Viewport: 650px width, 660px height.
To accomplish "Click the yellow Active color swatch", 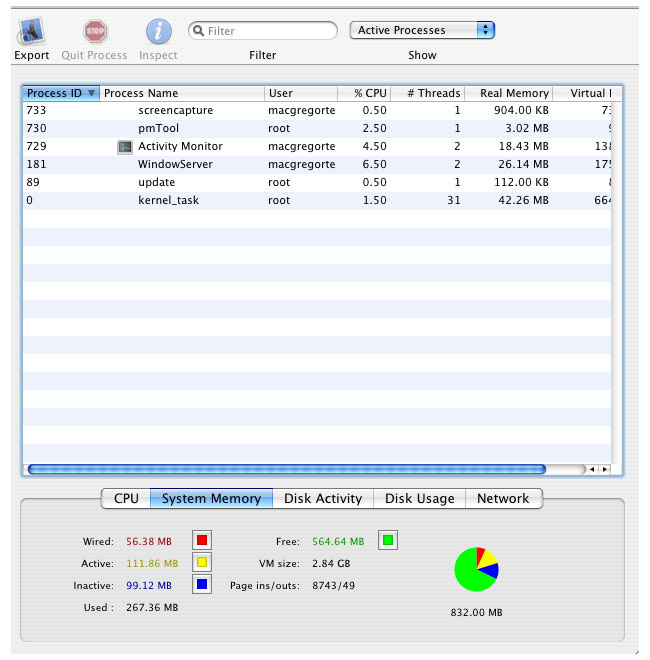I will [201, 564].
